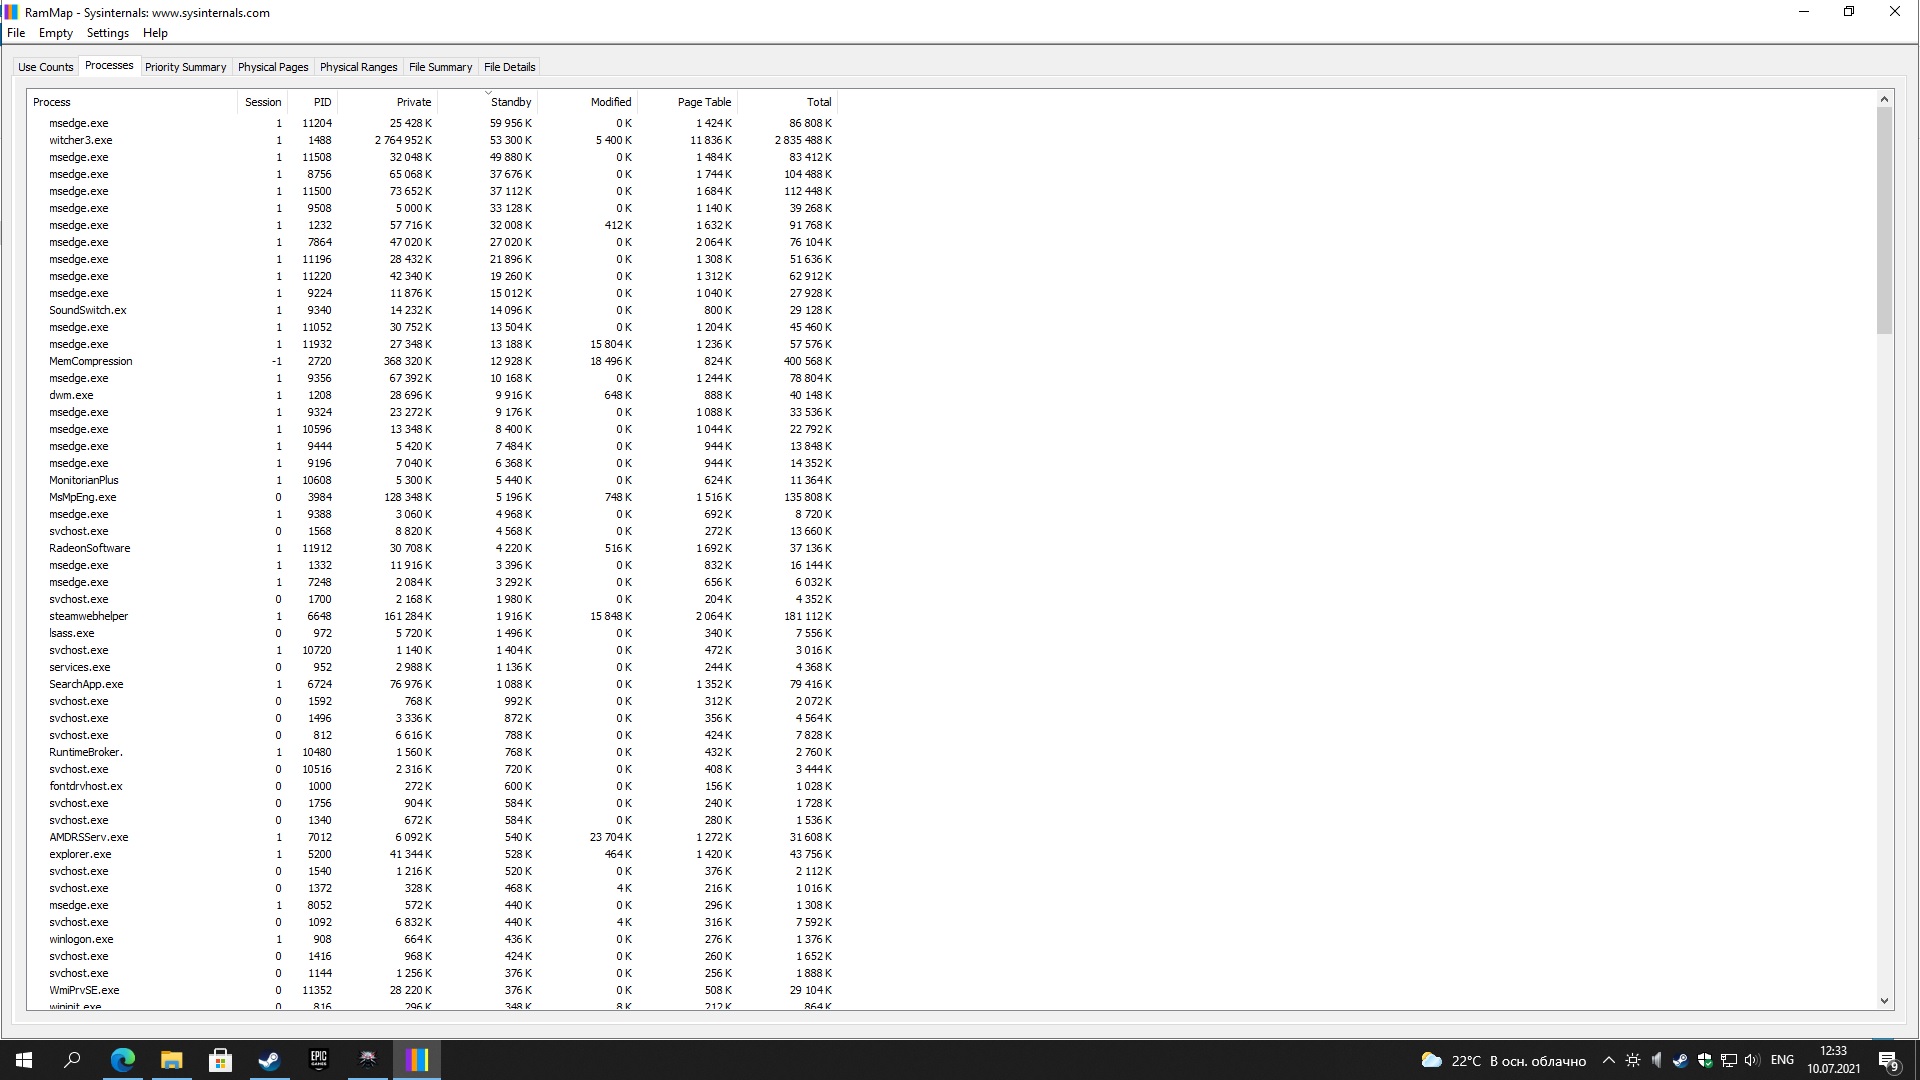1920x1080 pixels.
Task: Sort by the Page Table column header
Action: pyautogui.click(x=688, y=102)
